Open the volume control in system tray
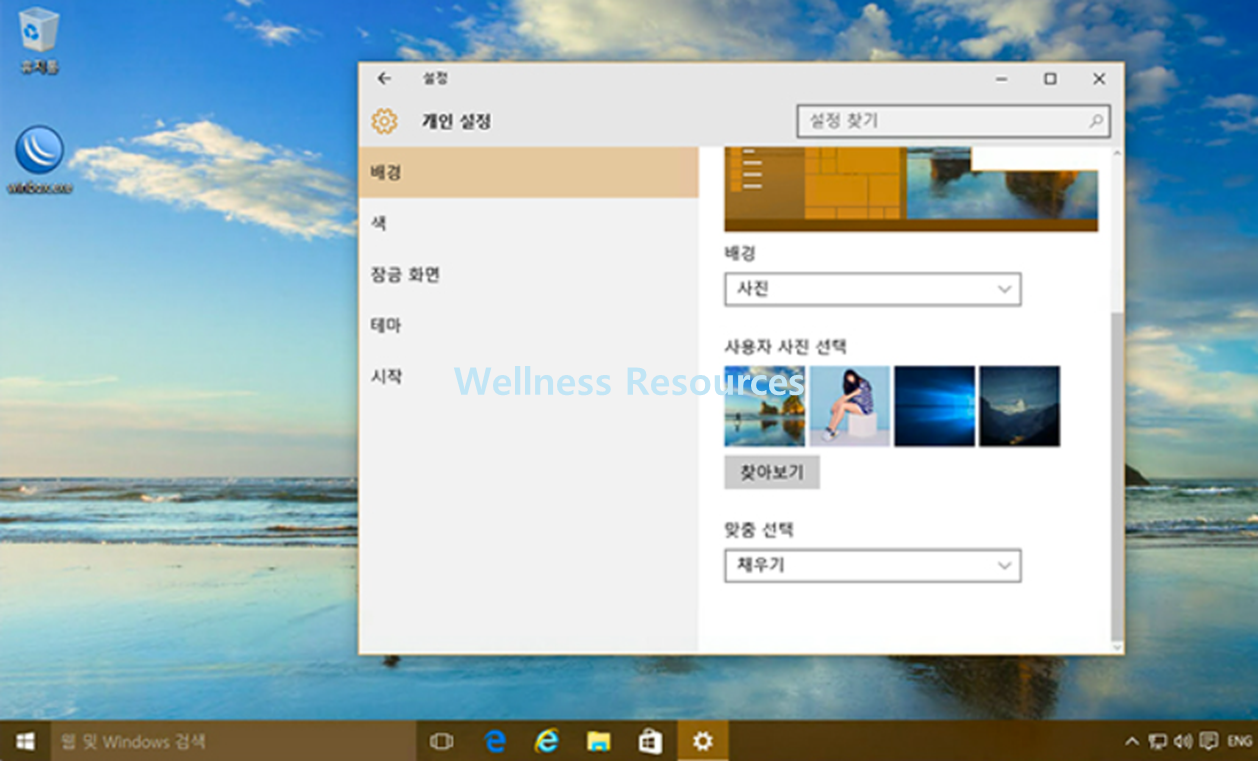The width and height of the screenshot is (1258, 761). pyautogui.click(x=1183, y=741)
